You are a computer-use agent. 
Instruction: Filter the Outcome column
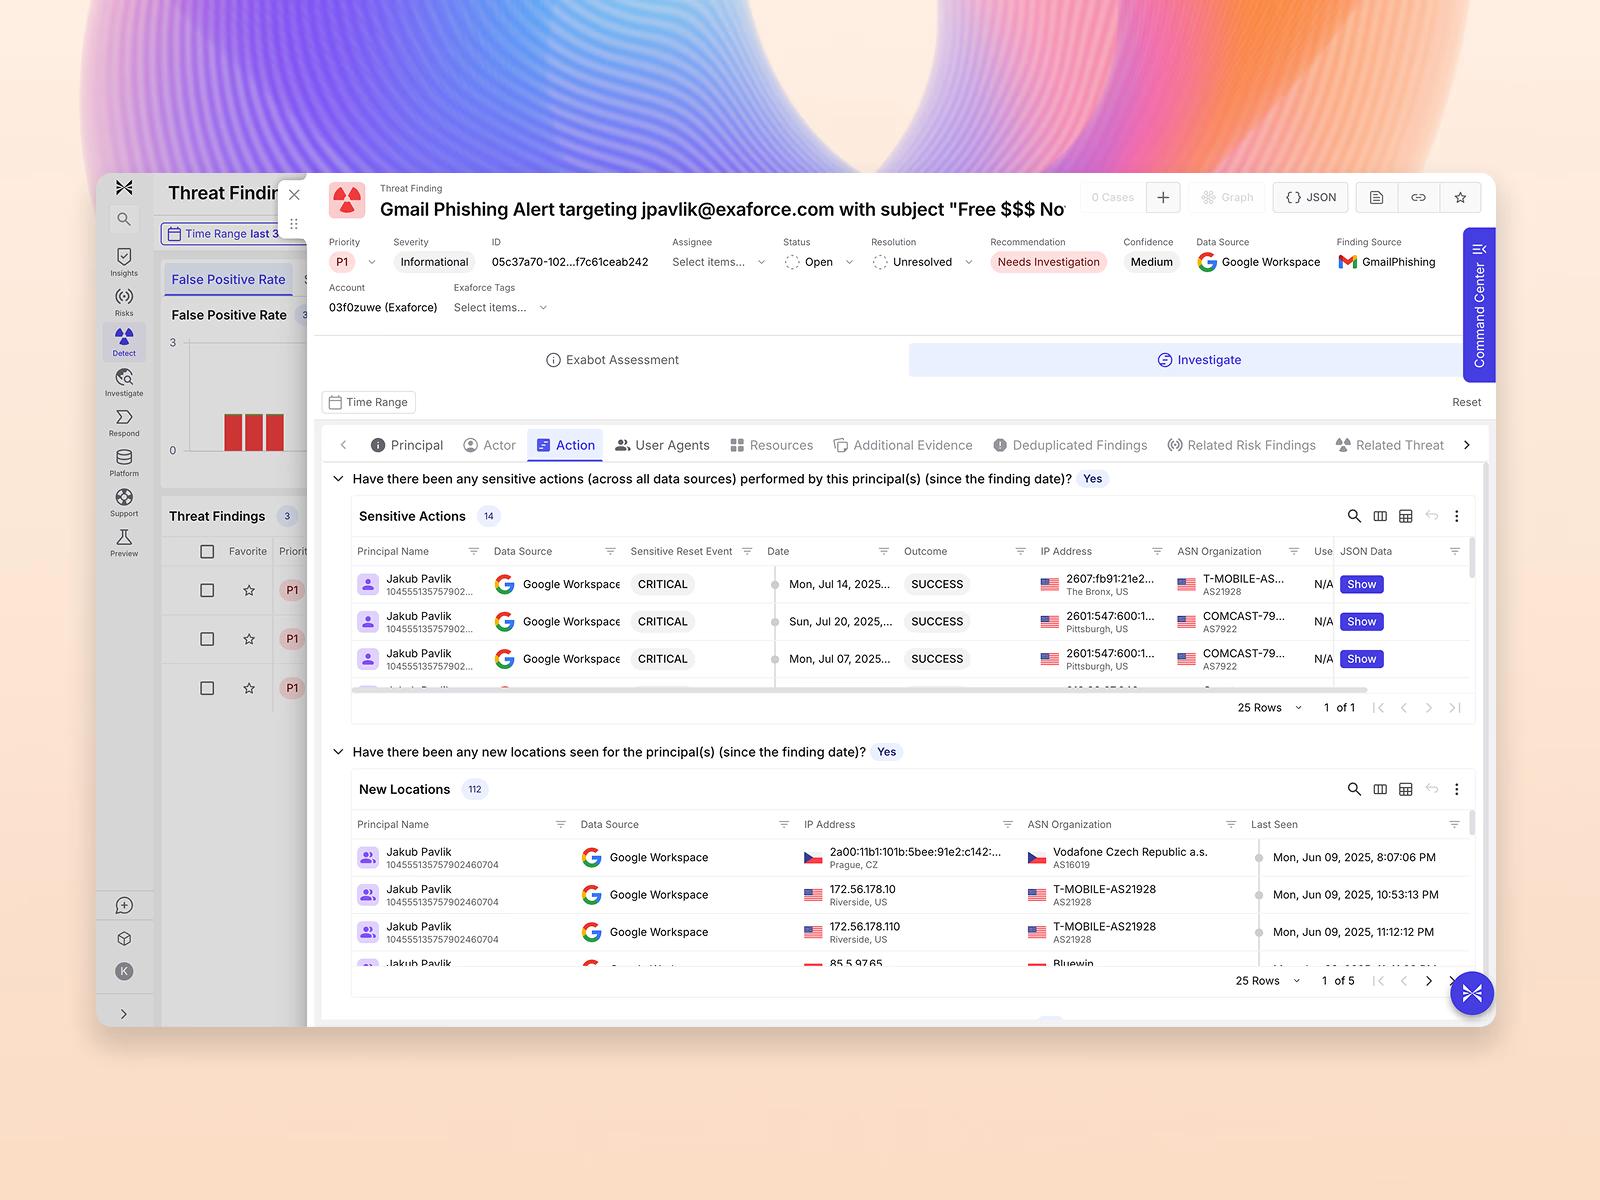coord(1020,551)
